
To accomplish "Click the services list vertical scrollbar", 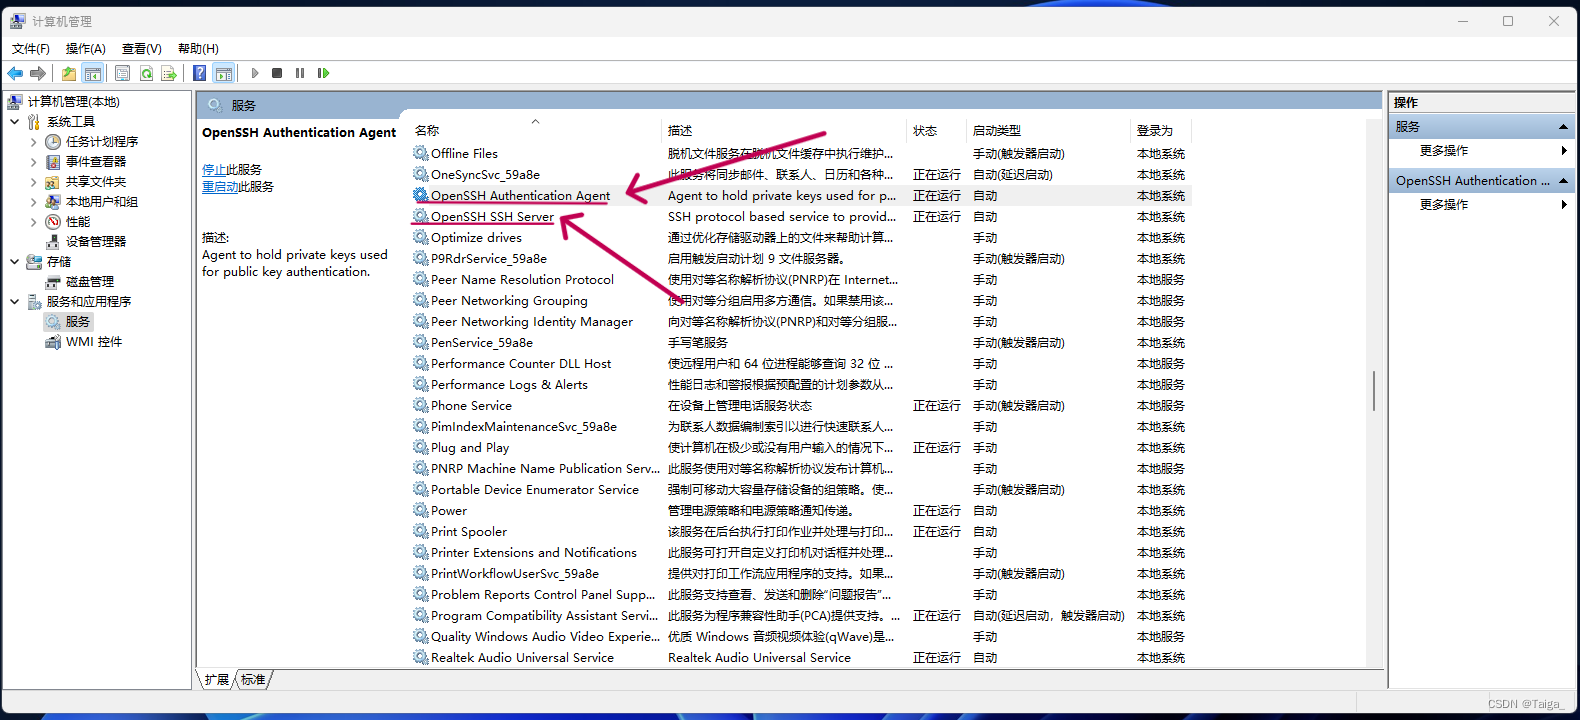I will coord(1374,390).
